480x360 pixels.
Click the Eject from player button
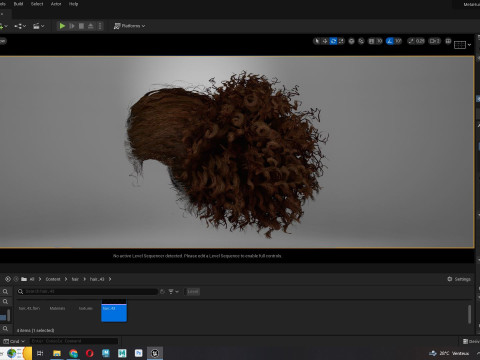point(90,26)
